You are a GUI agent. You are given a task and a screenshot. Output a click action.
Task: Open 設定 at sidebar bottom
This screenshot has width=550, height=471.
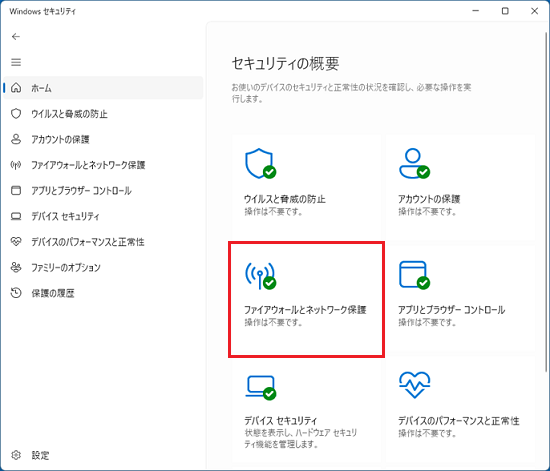tap(103, 455)
